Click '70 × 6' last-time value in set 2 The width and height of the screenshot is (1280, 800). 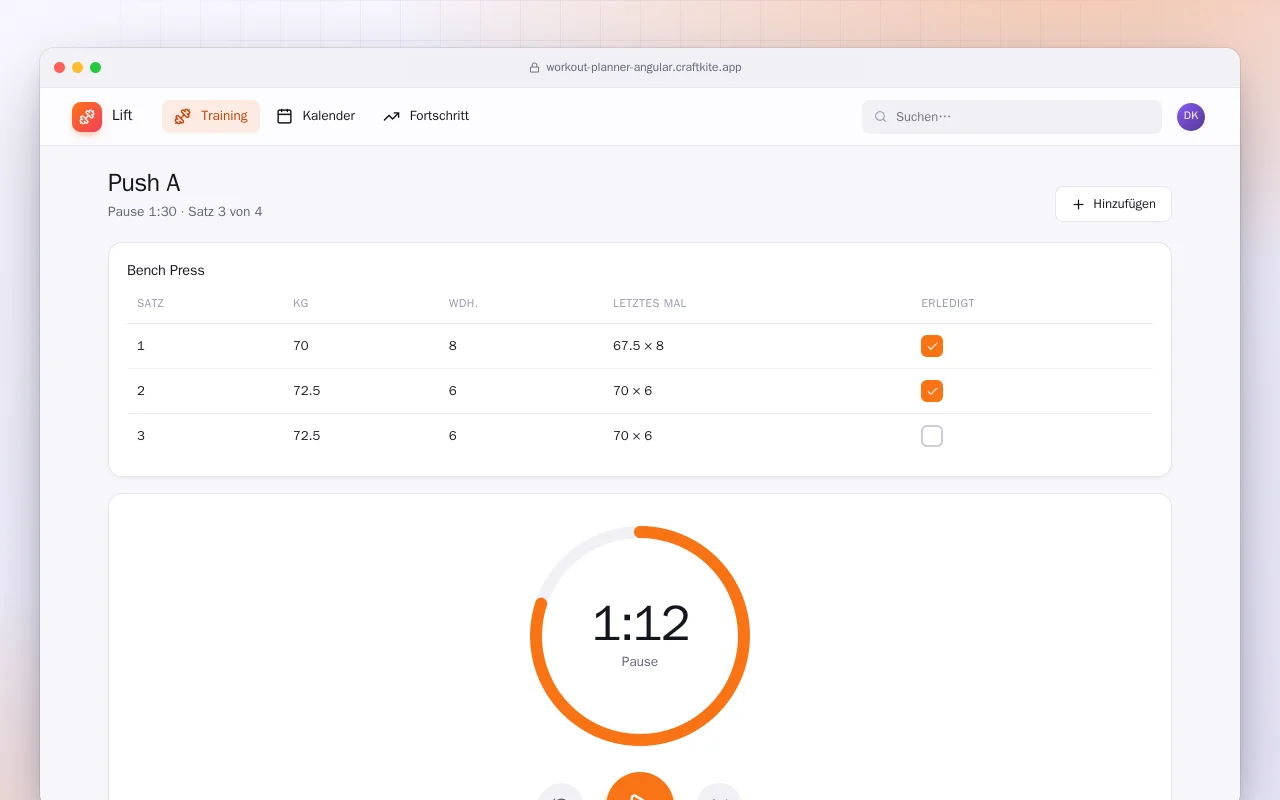[632, 391]
